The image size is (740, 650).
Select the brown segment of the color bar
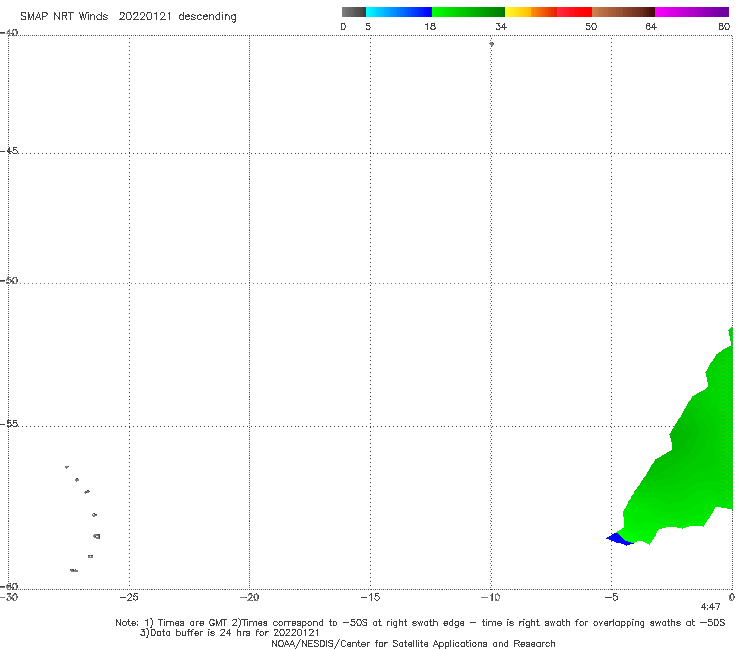(623, 12)
